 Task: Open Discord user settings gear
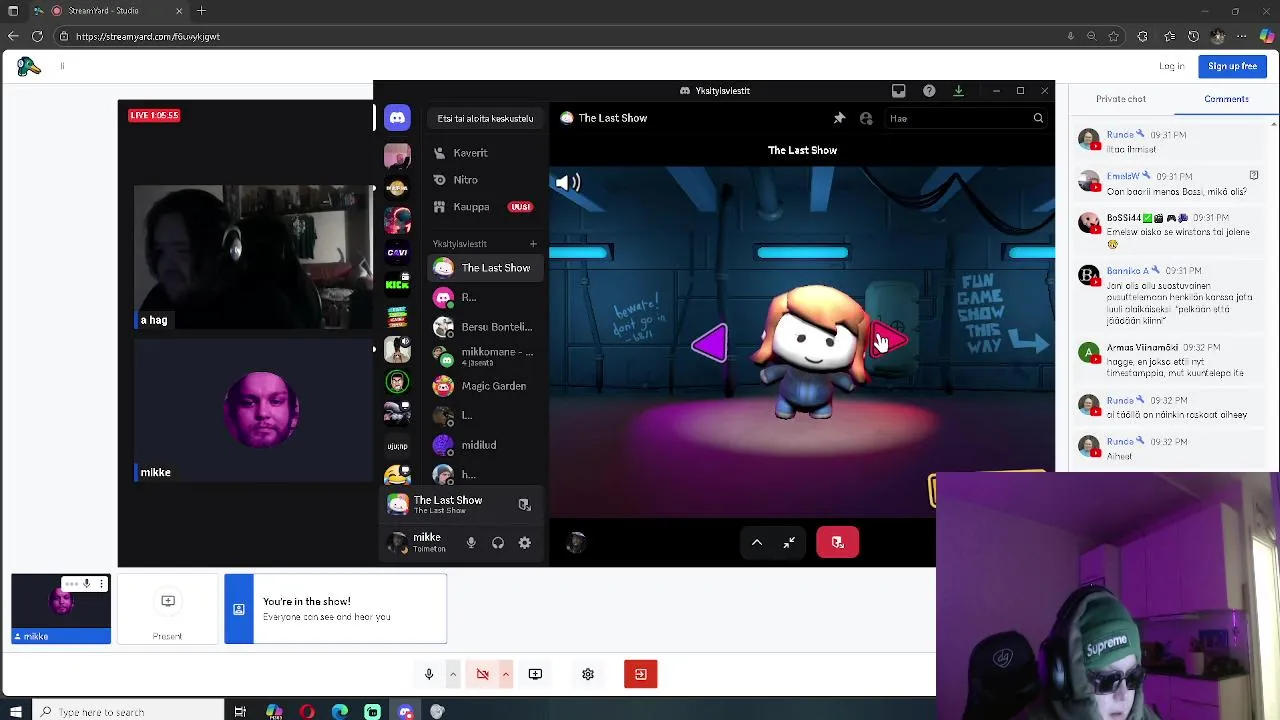tap(525, 543)
